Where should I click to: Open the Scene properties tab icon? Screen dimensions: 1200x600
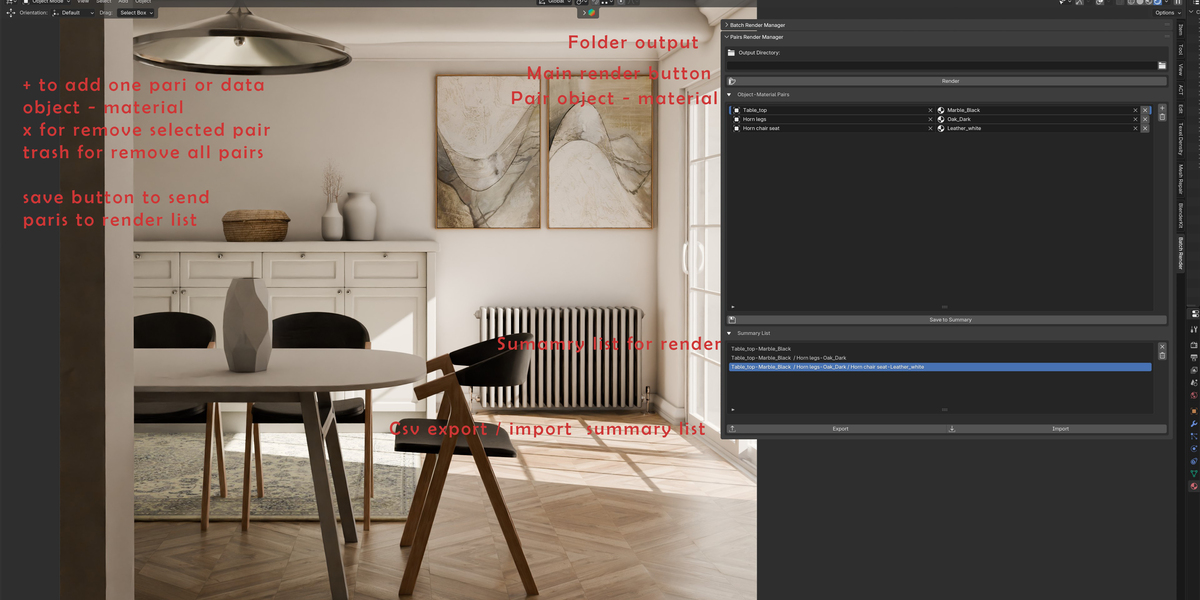pos(1193,382)
